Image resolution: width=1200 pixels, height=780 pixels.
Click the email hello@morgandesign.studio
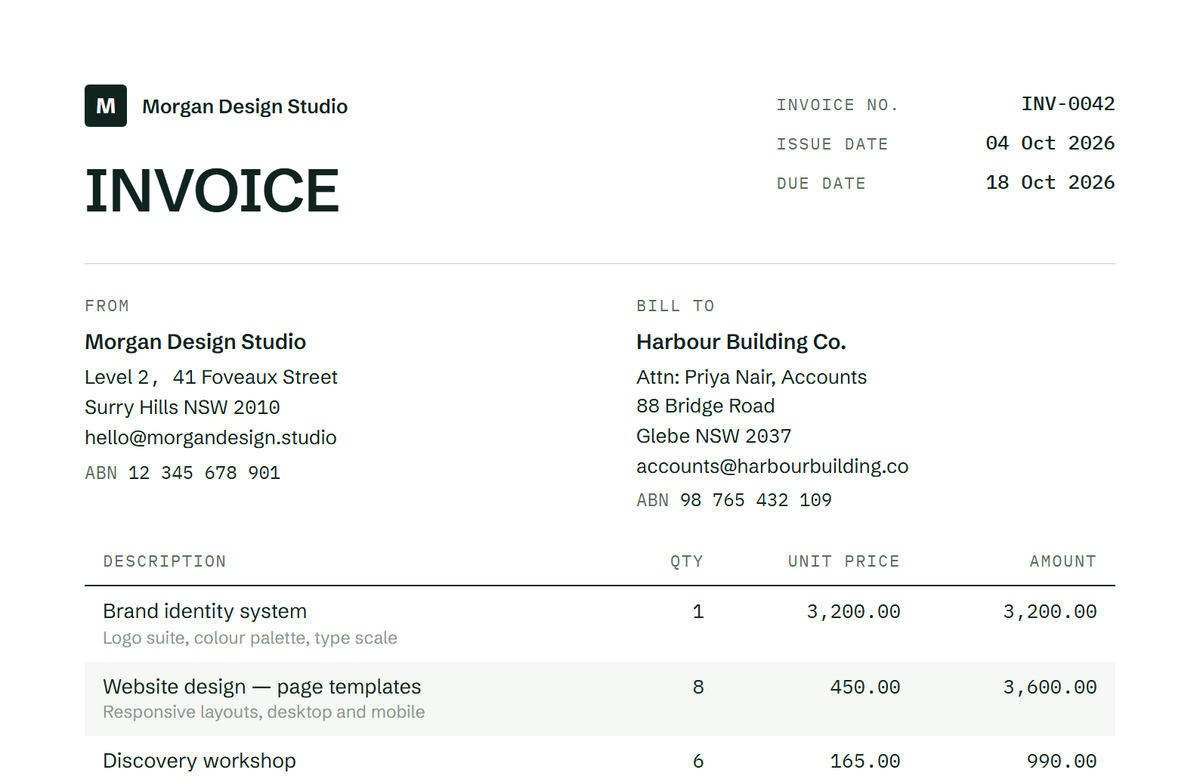(211, 438)
